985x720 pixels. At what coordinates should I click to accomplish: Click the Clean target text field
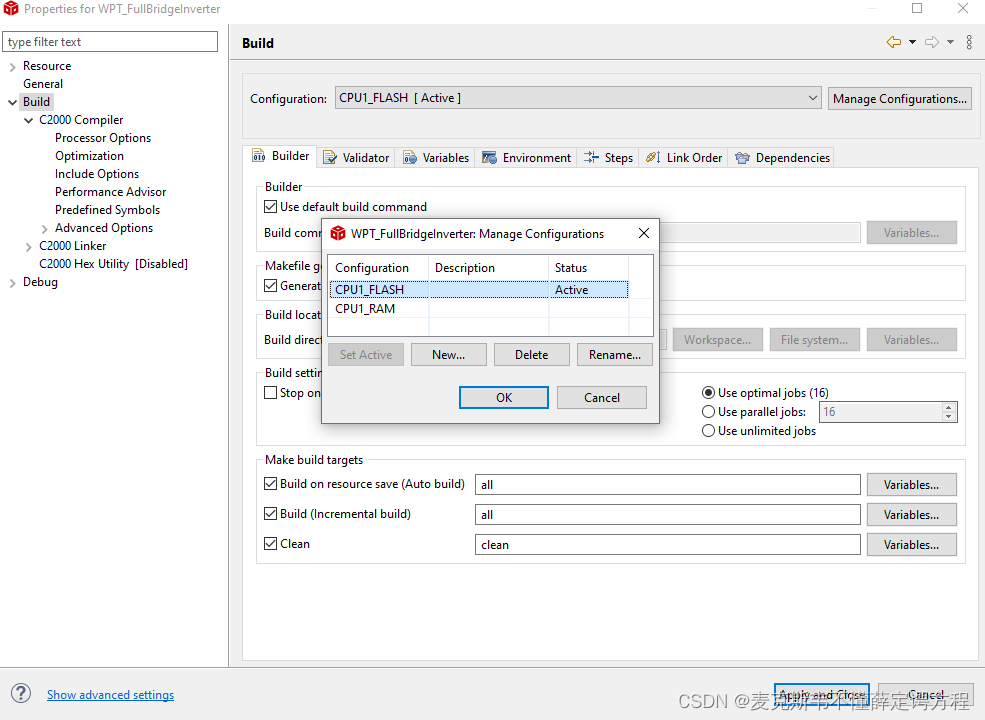click(x=668, y=545)
